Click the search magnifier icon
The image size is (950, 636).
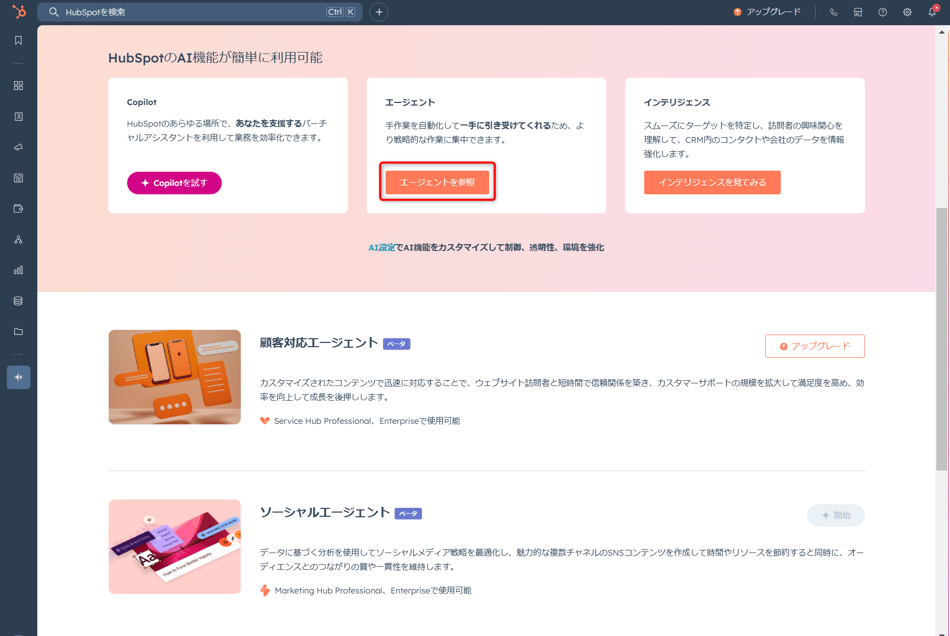pos(54,12)
